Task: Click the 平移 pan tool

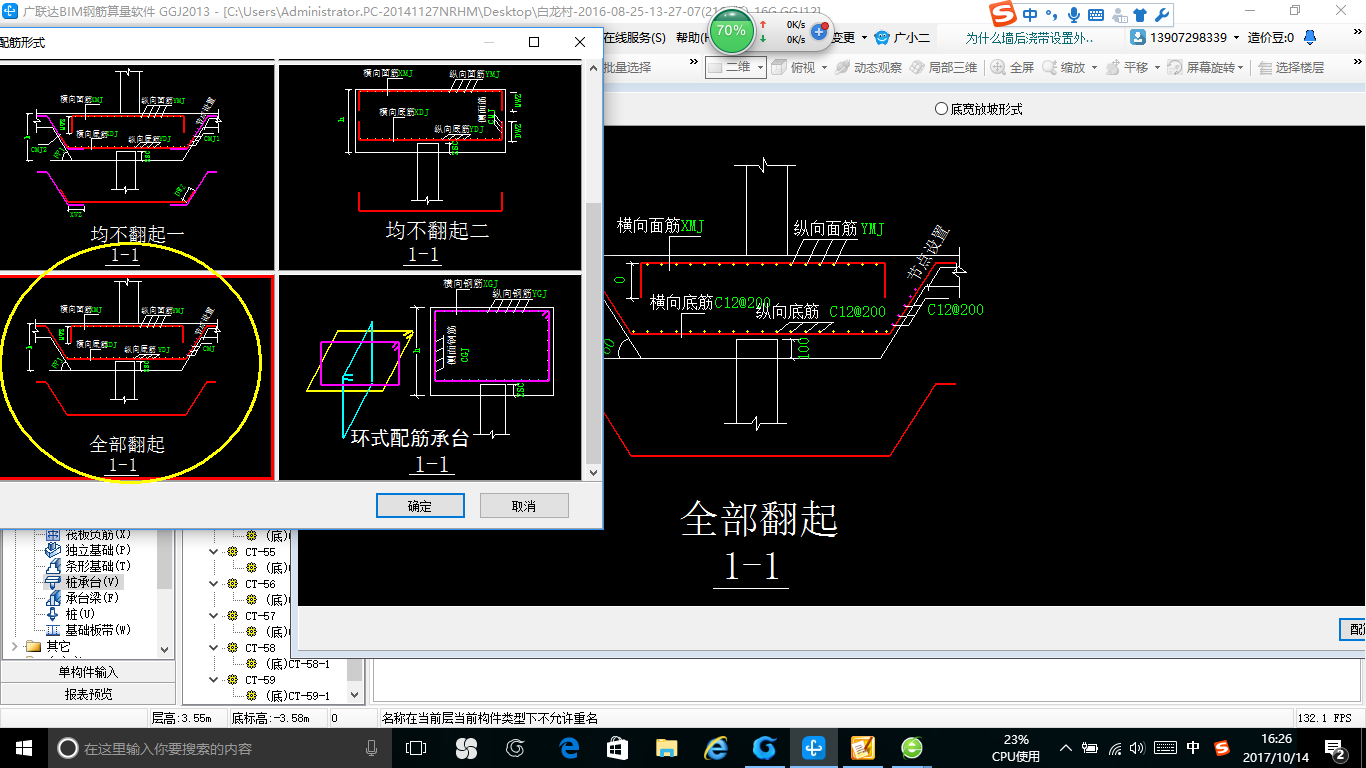Action: [1127, 67]
